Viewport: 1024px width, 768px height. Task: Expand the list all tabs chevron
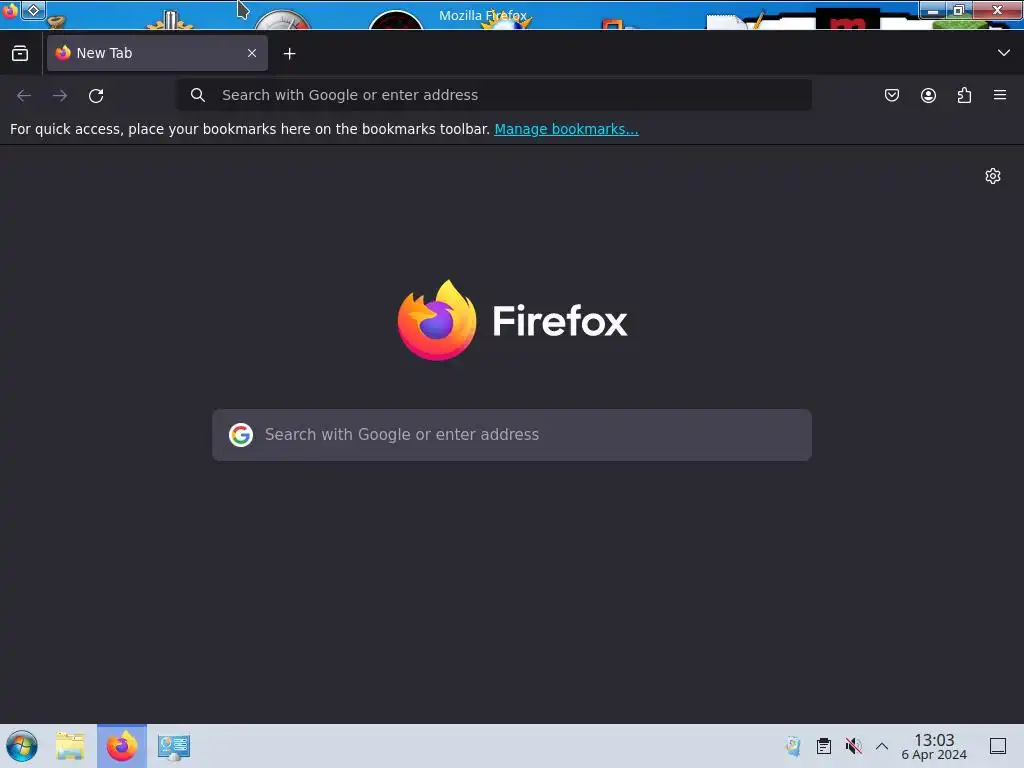coord(1004,53)
